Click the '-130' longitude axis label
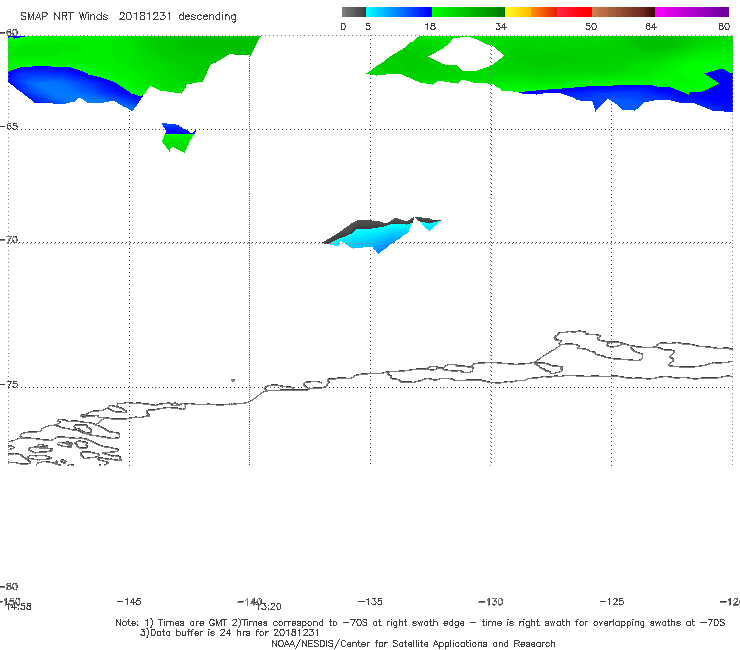This screenshot has width=740, height=650. point(491,602)
